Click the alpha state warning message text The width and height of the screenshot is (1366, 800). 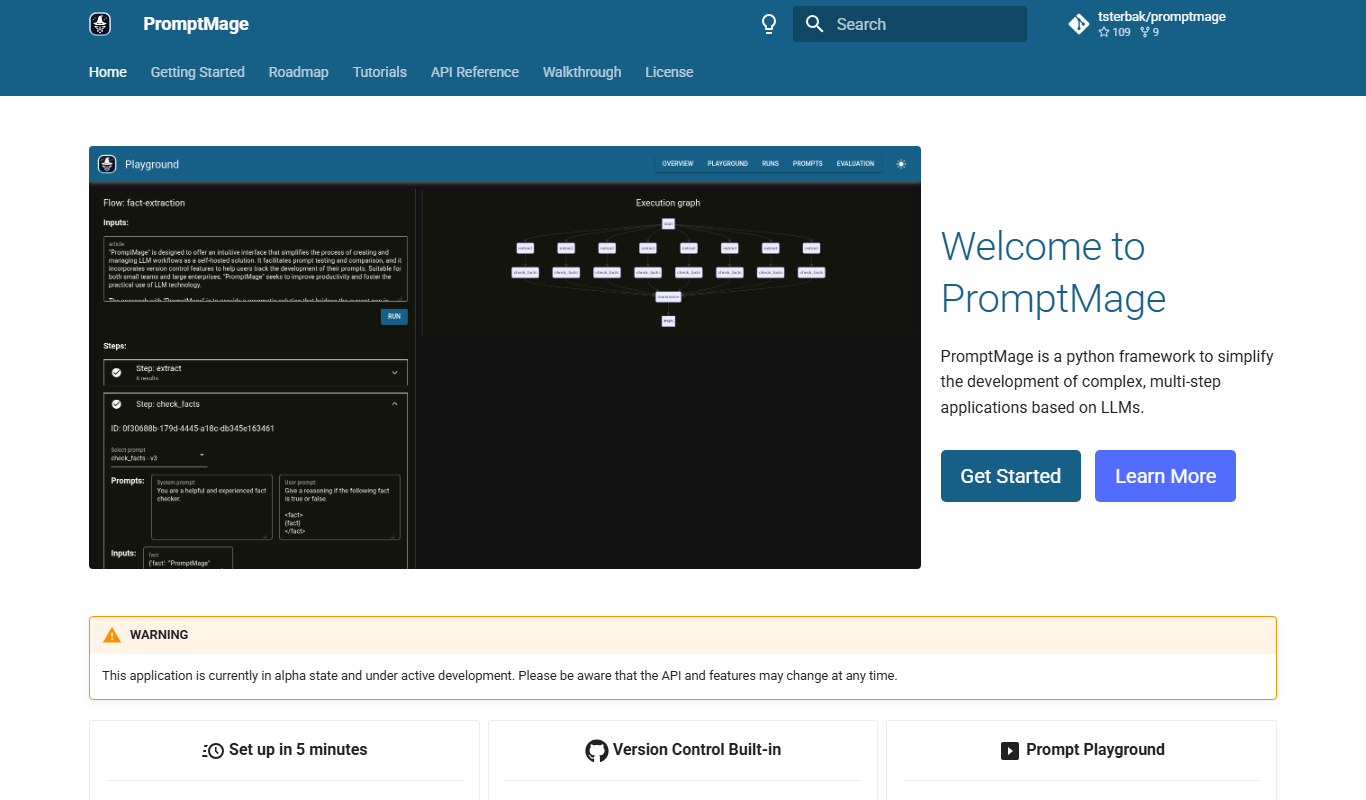click(500, 676)
